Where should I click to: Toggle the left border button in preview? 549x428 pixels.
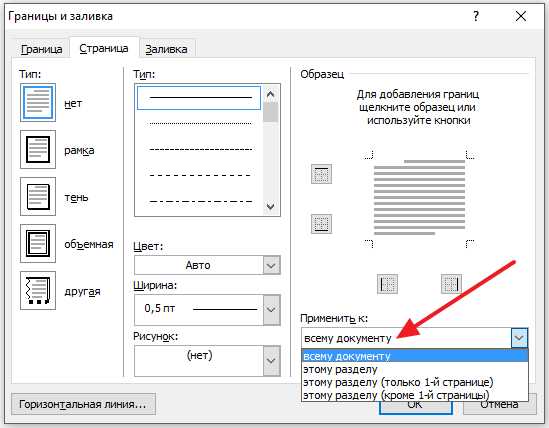pos(388,284)
